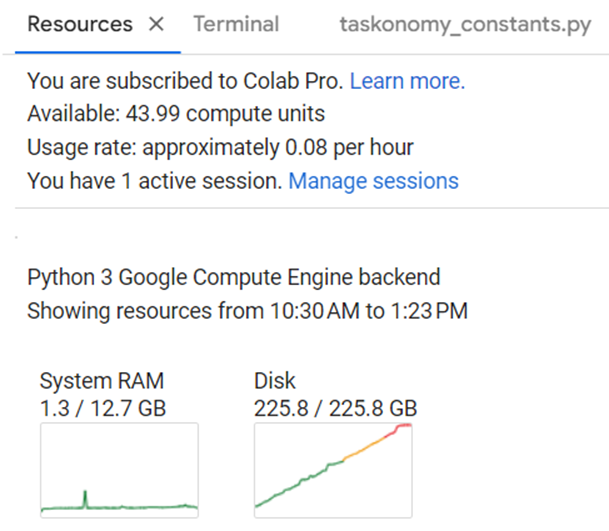Click the System RAM label

pos(101,381)
